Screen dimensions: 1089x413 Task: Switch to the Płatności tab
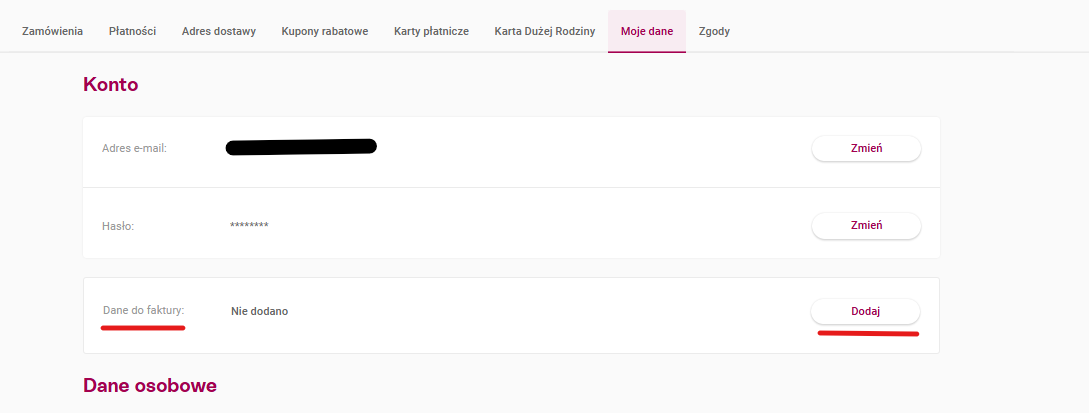[132, 31]
